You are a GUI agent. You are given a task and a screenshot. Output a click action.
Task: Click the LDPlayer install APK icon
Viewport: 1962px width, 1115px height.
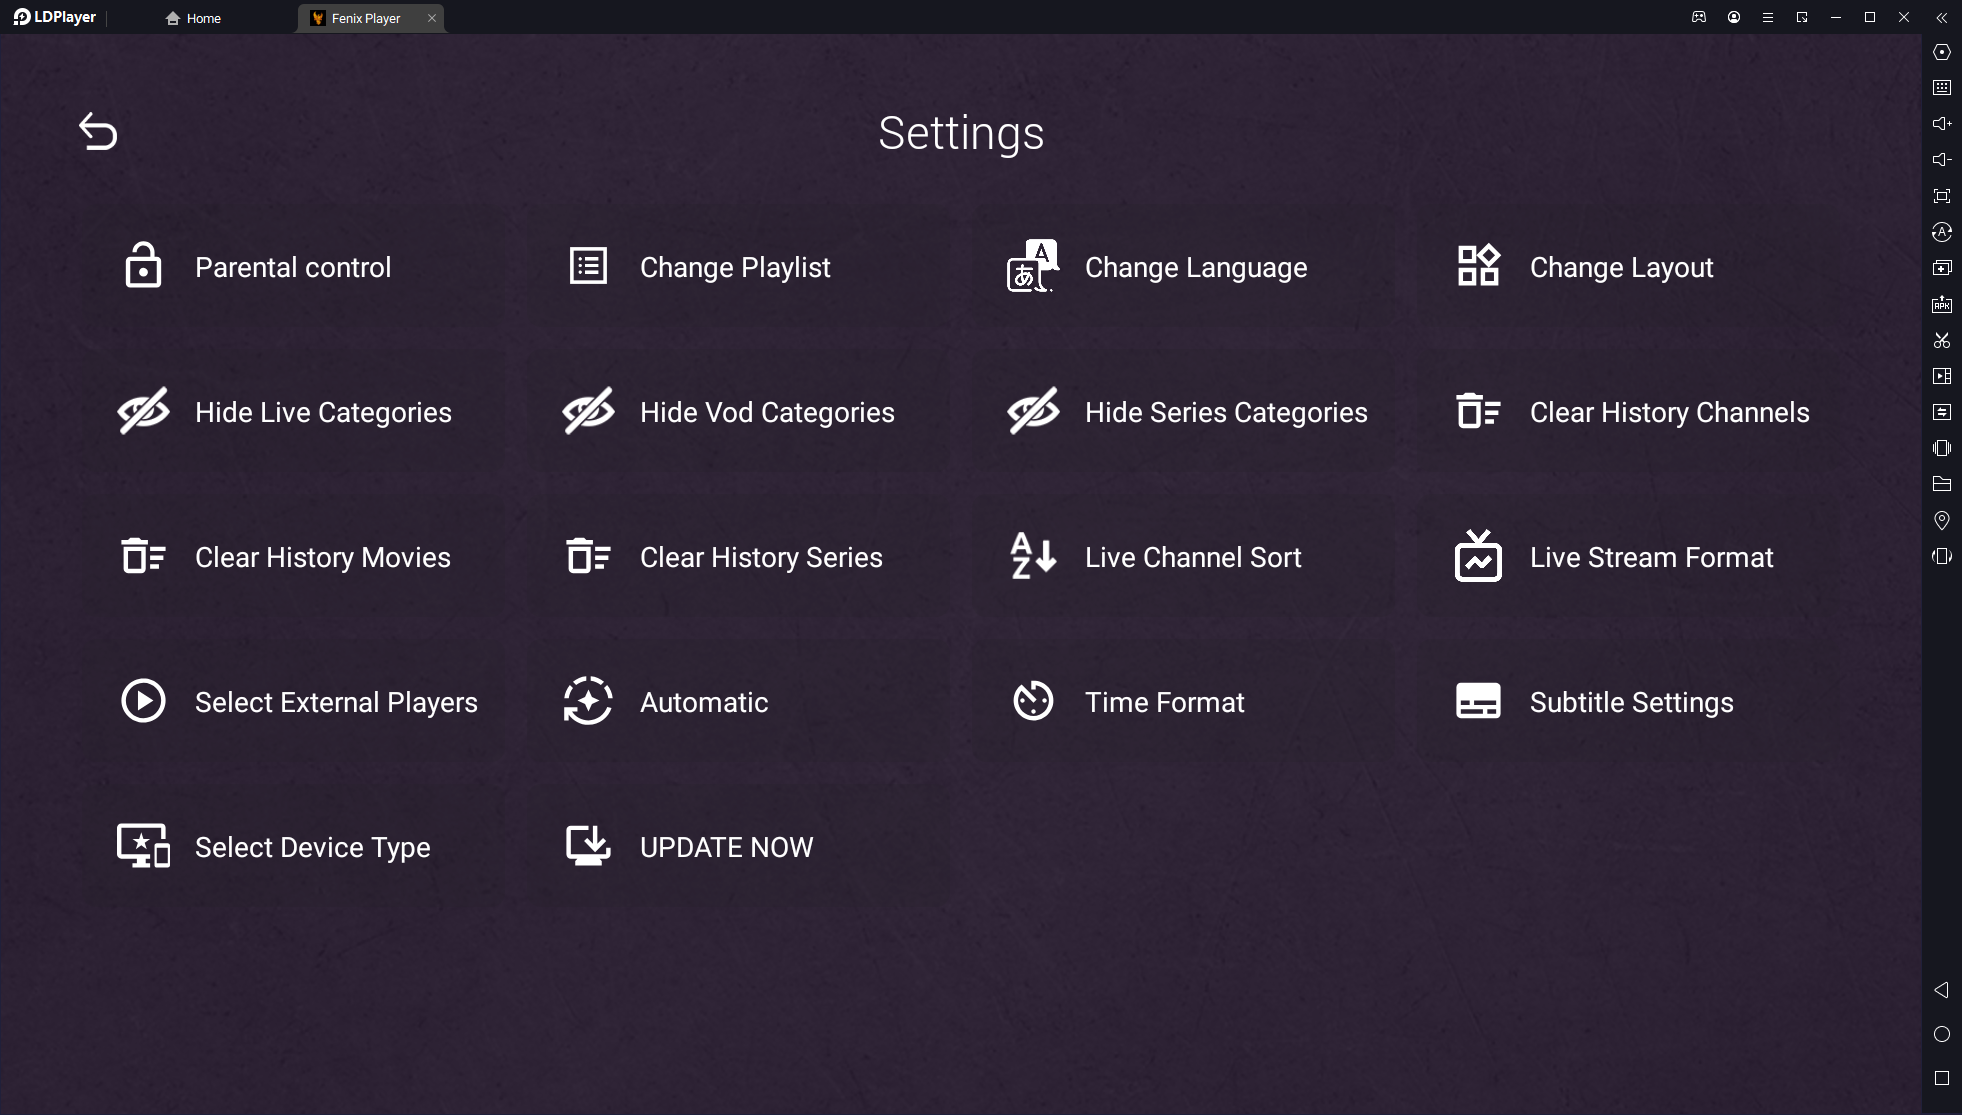point(1942,304)
